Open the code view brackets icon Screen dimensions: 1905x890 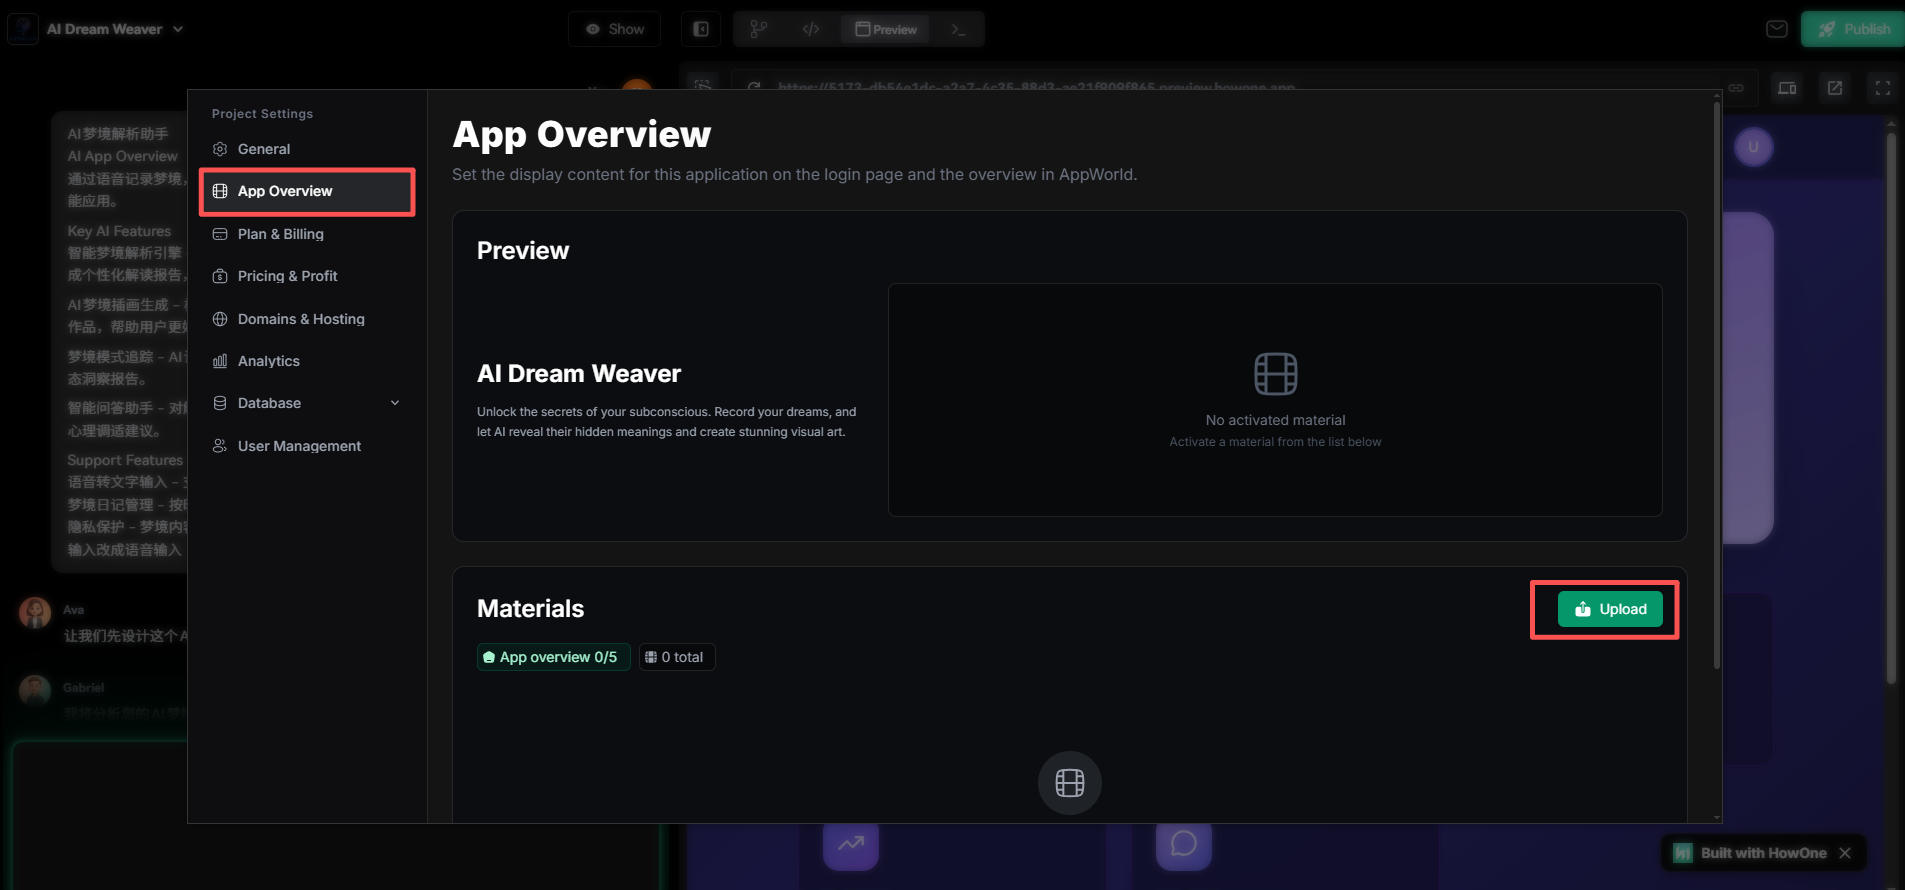[x=811, y=29]
